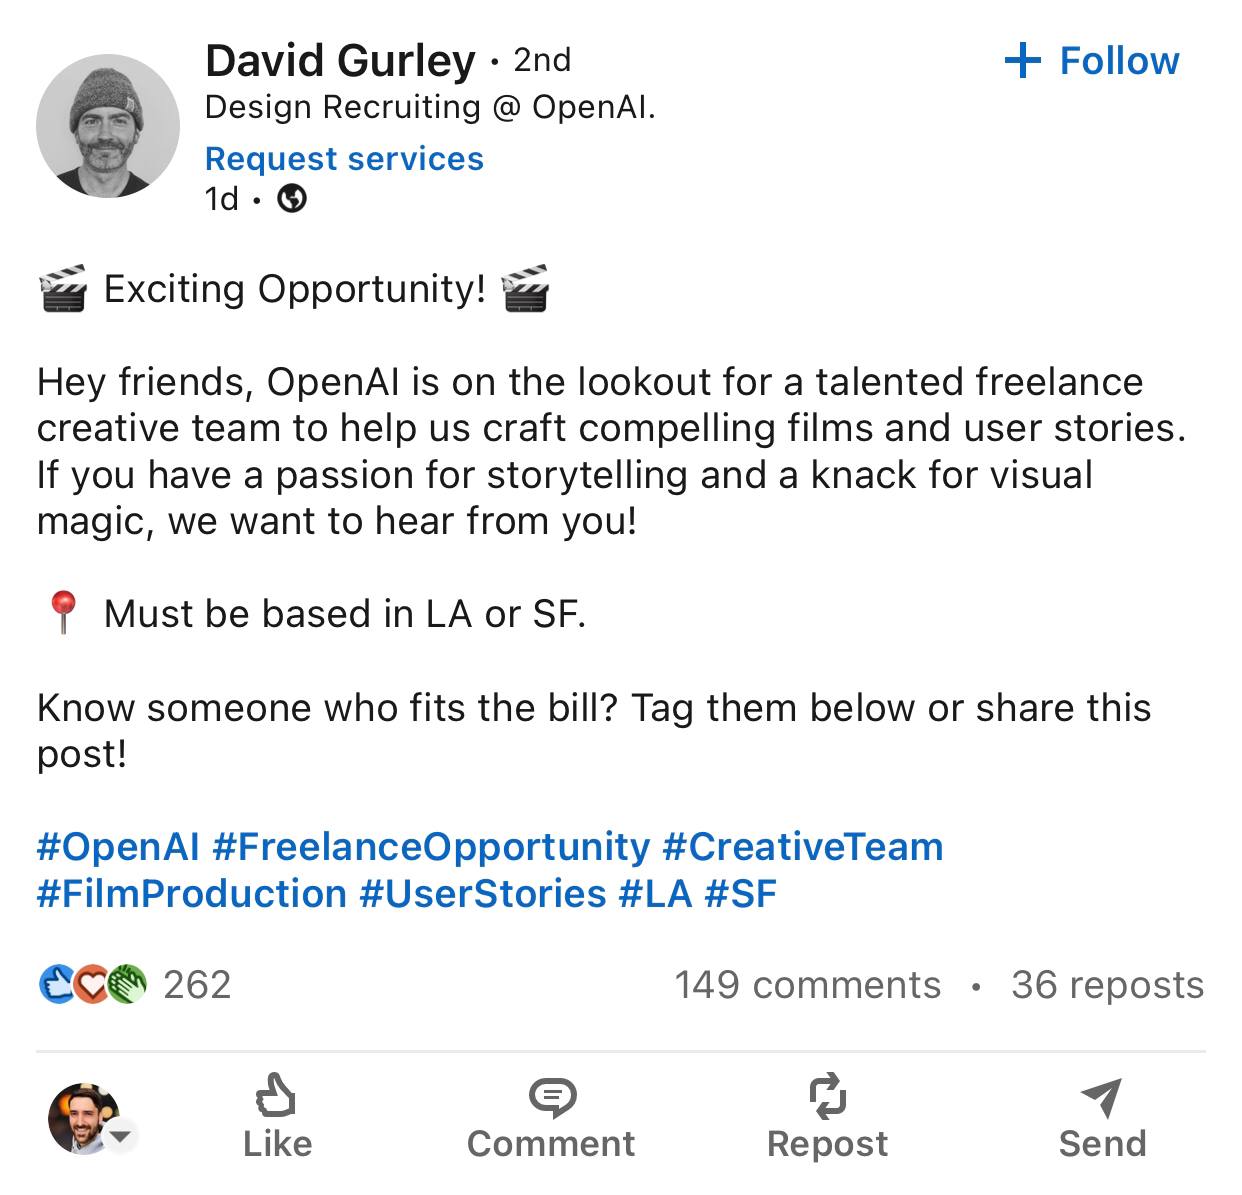Viewport: 1242px width, 1195px height.
Task: Open the #UserStories hashtag
Action: (x=483, y=893)
